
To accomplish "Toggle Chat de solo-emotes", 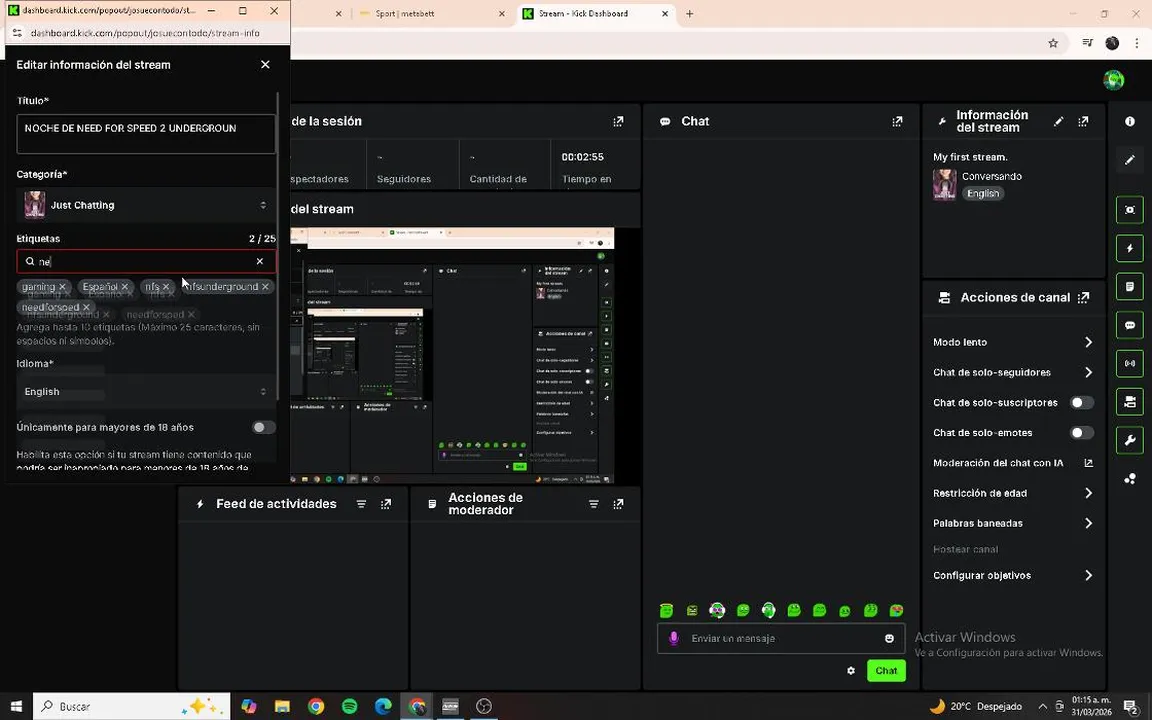I will 1081,433.
